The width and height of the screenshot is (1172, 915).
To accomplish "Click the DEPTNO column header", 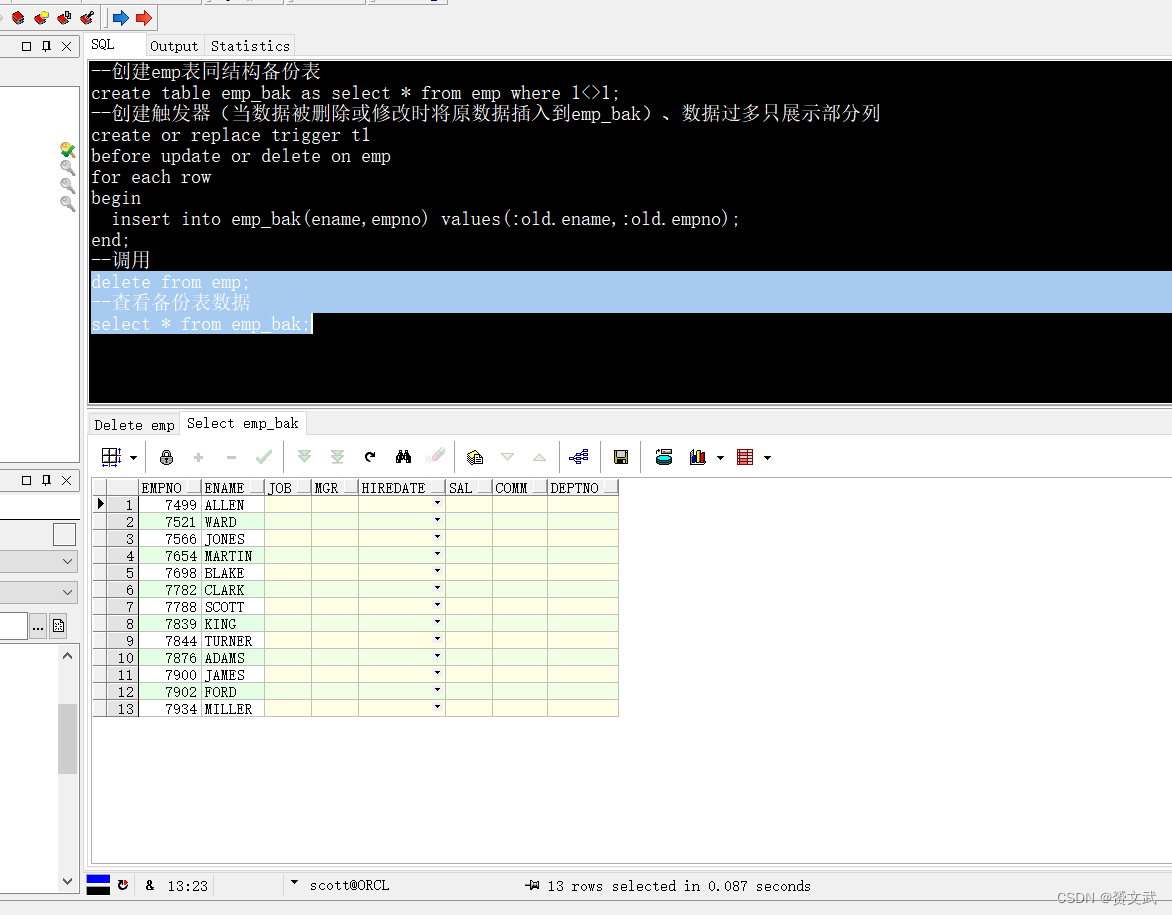I will [583, 488].
